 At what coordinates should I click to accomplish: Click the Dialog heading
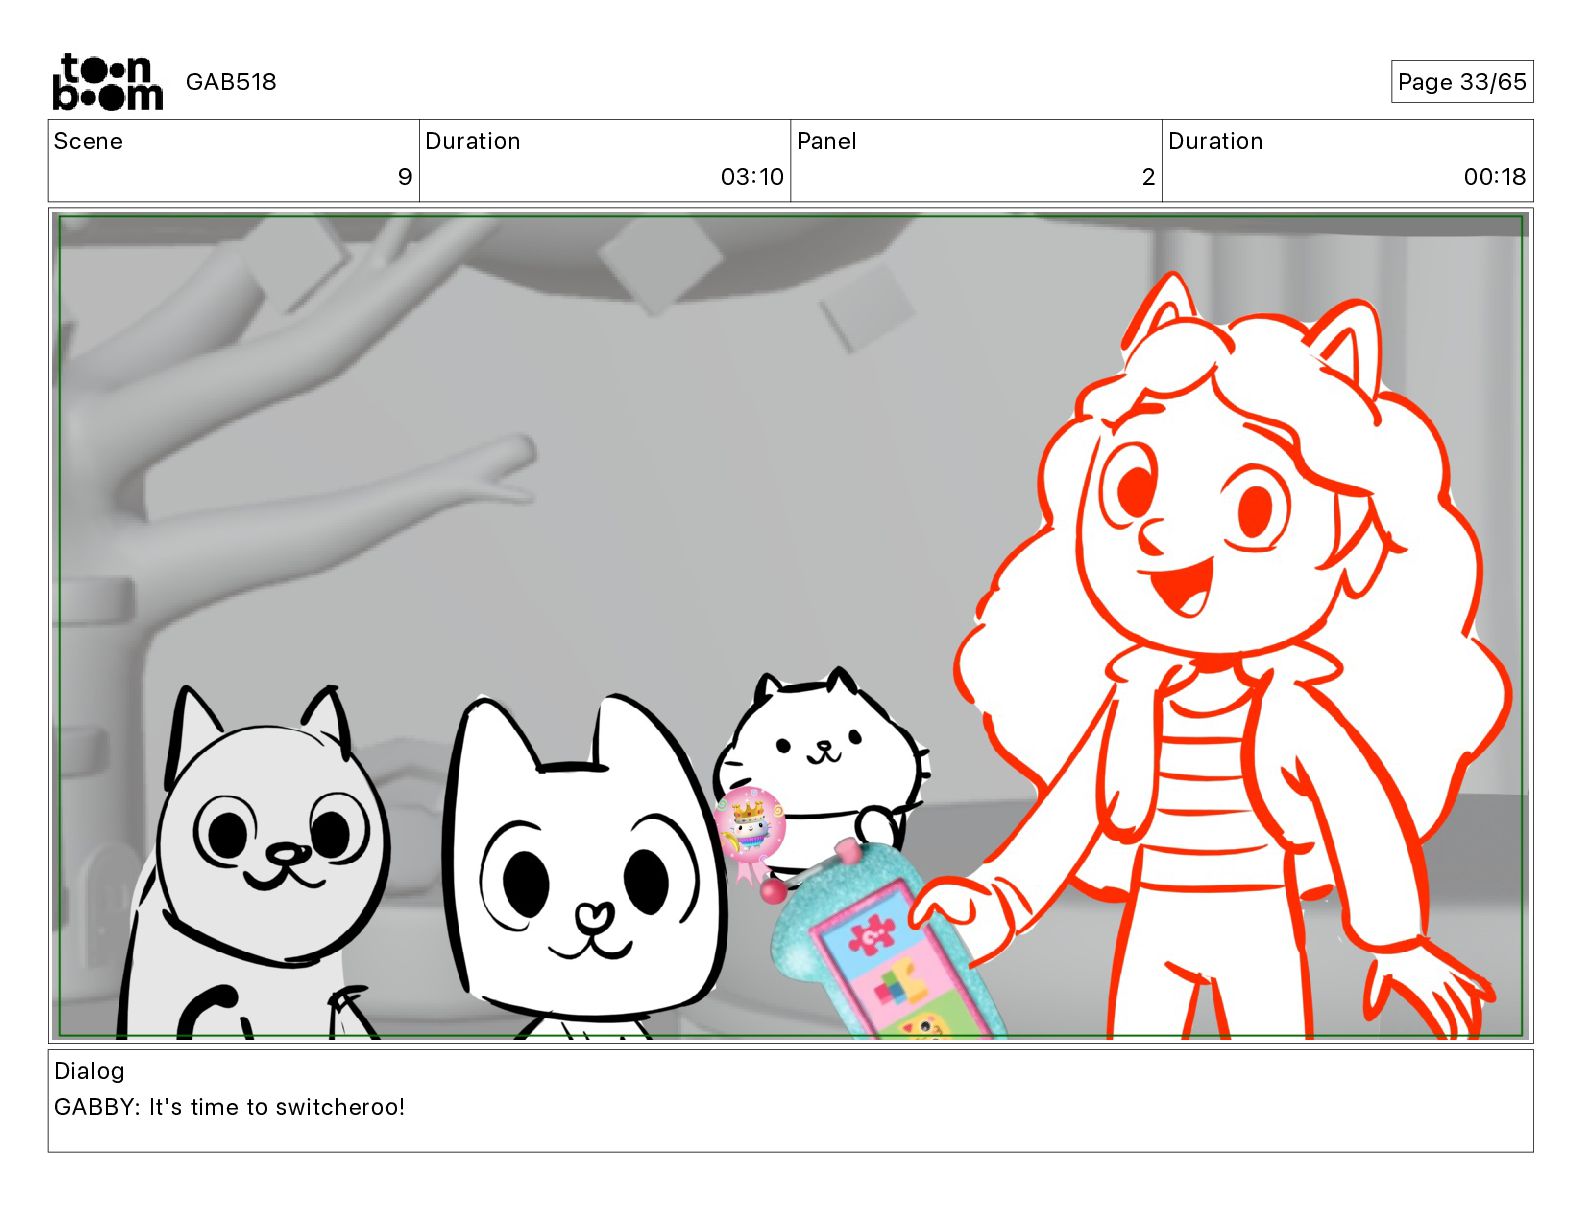89,1071
